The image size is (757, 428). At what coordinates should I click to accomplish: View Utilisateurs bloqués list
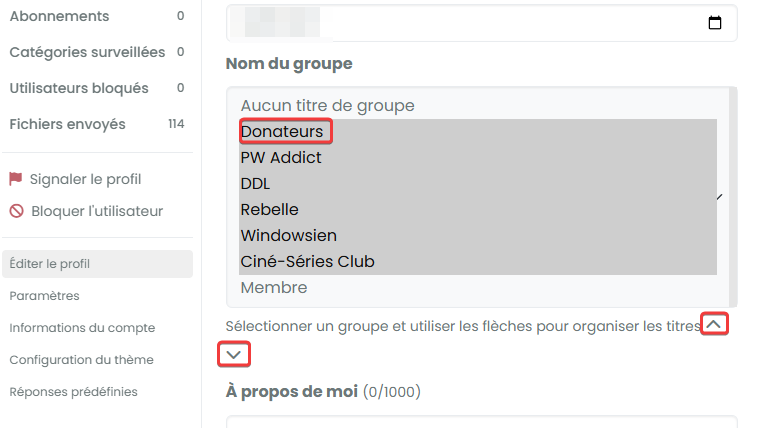[97, 88]
